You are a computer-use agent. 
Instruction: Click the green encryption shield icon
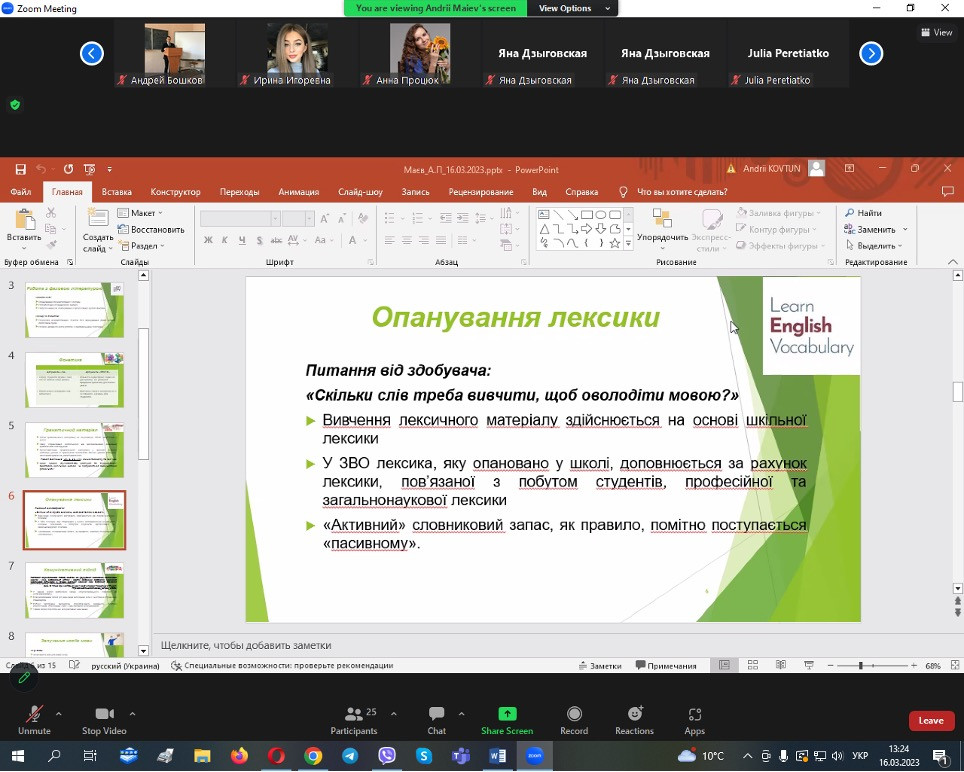(x=15, y=104)
